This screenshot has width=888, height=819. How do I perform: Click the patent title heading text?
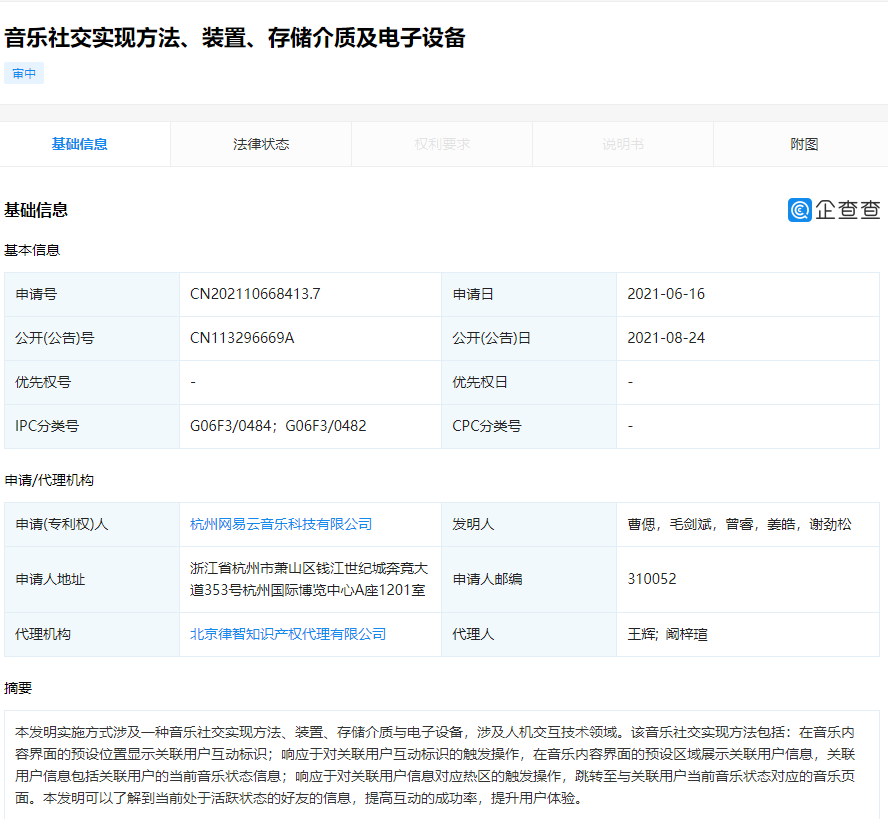pos(235,38)
